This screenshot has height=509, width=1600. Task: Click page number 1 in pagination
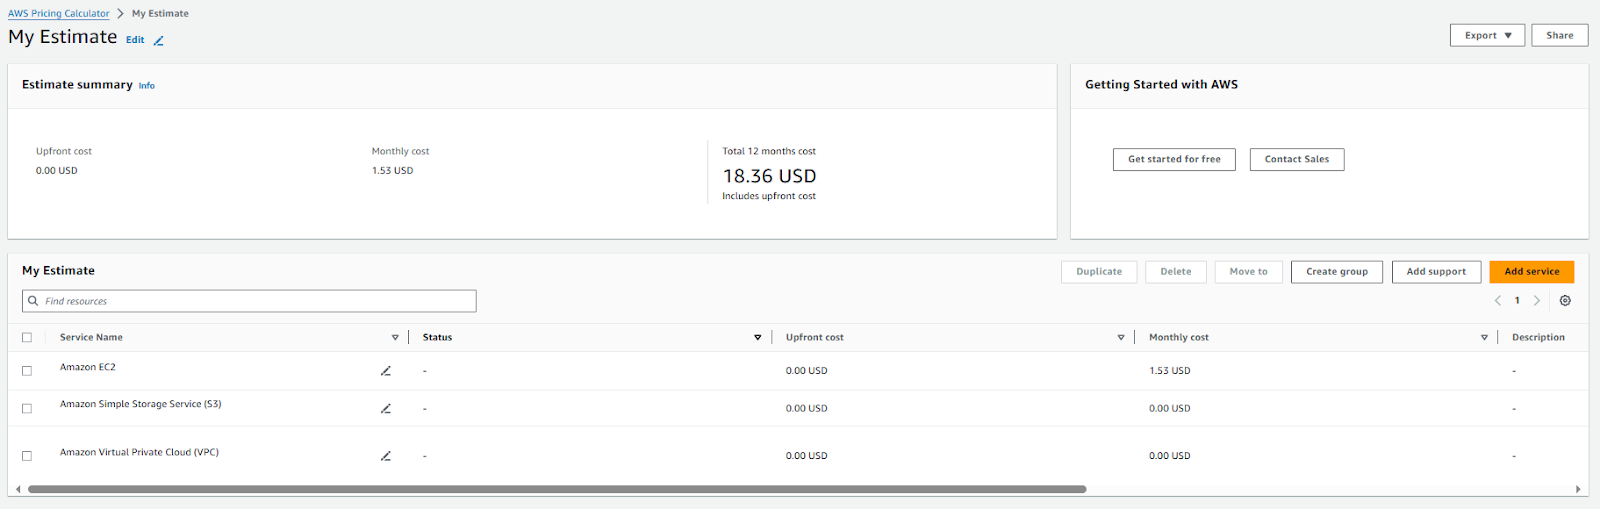pos(1517,300)
